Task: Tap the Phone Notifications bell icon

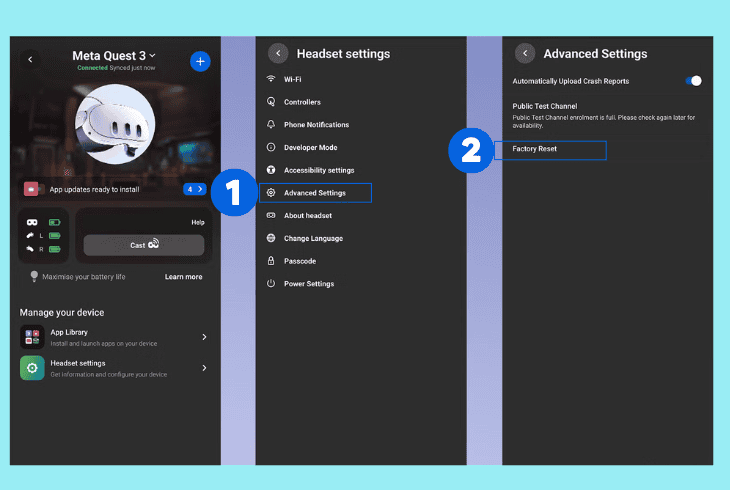Action: tap(271, 124)
